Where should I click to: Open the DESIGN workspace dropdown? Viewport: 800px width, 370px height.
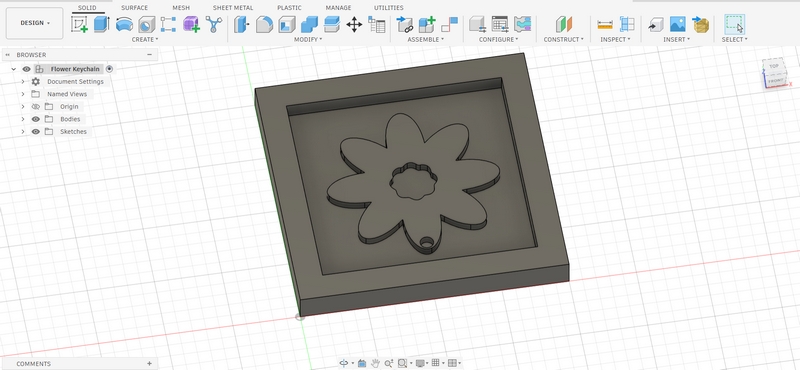tap(35, 23)
